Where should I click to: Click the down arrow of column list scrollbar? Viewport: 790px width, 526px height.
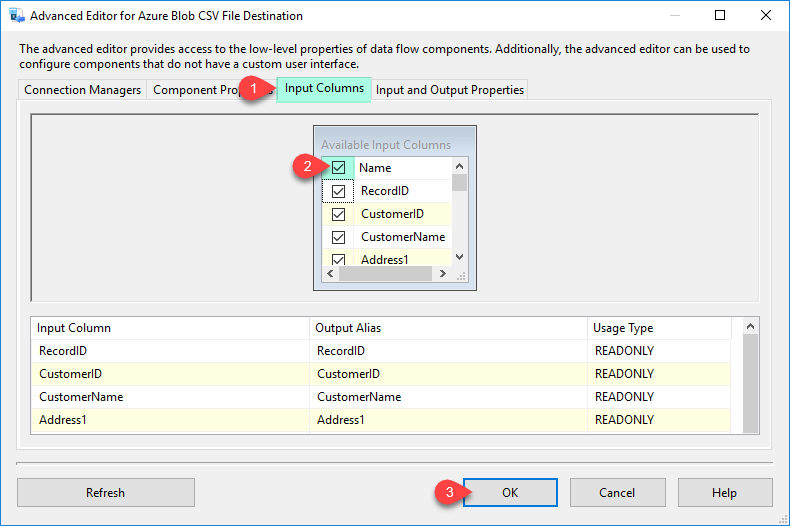pyautogui.click(x=459, y=257)
